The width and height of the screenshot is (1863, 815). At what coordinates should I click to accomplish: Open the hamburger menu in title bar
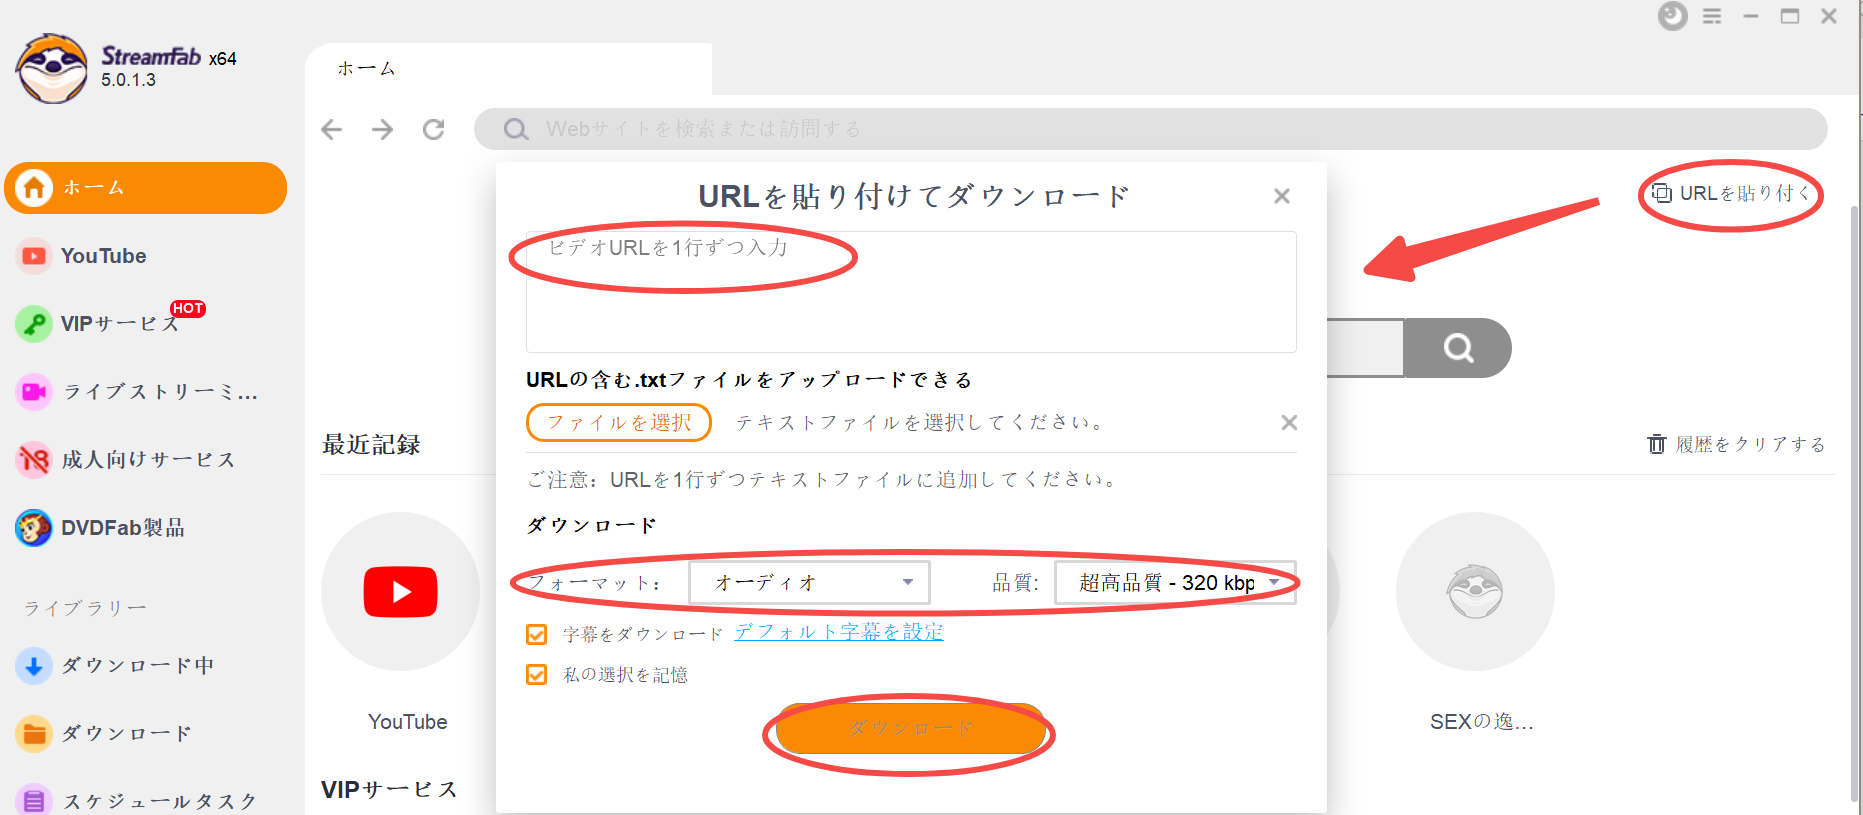coord(1712,17)
